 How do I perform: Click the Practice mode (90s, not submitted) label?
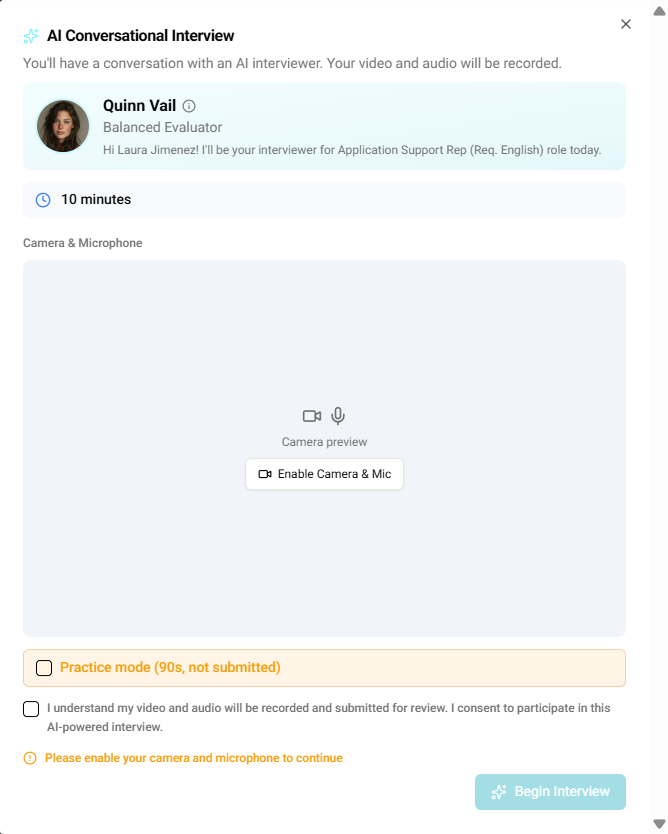click(x=170, y=668)
